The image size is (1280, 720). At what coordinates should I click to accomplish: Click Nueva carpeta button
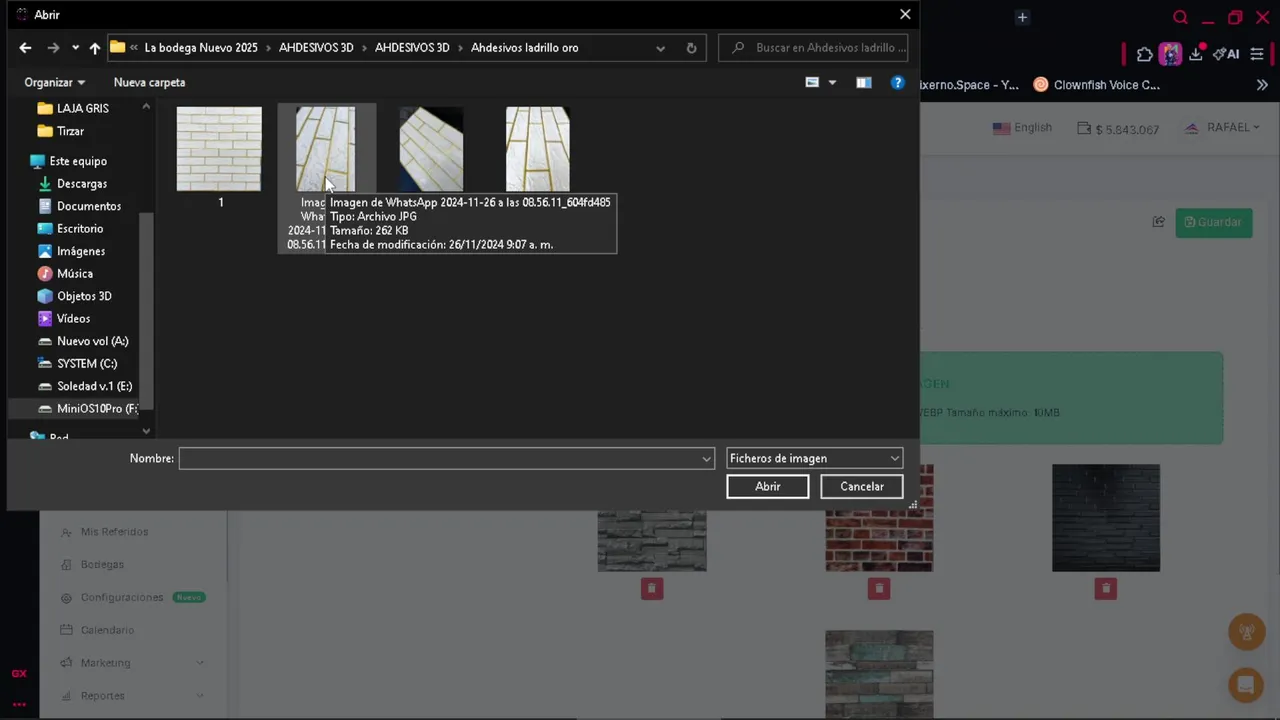coord(149,82)
